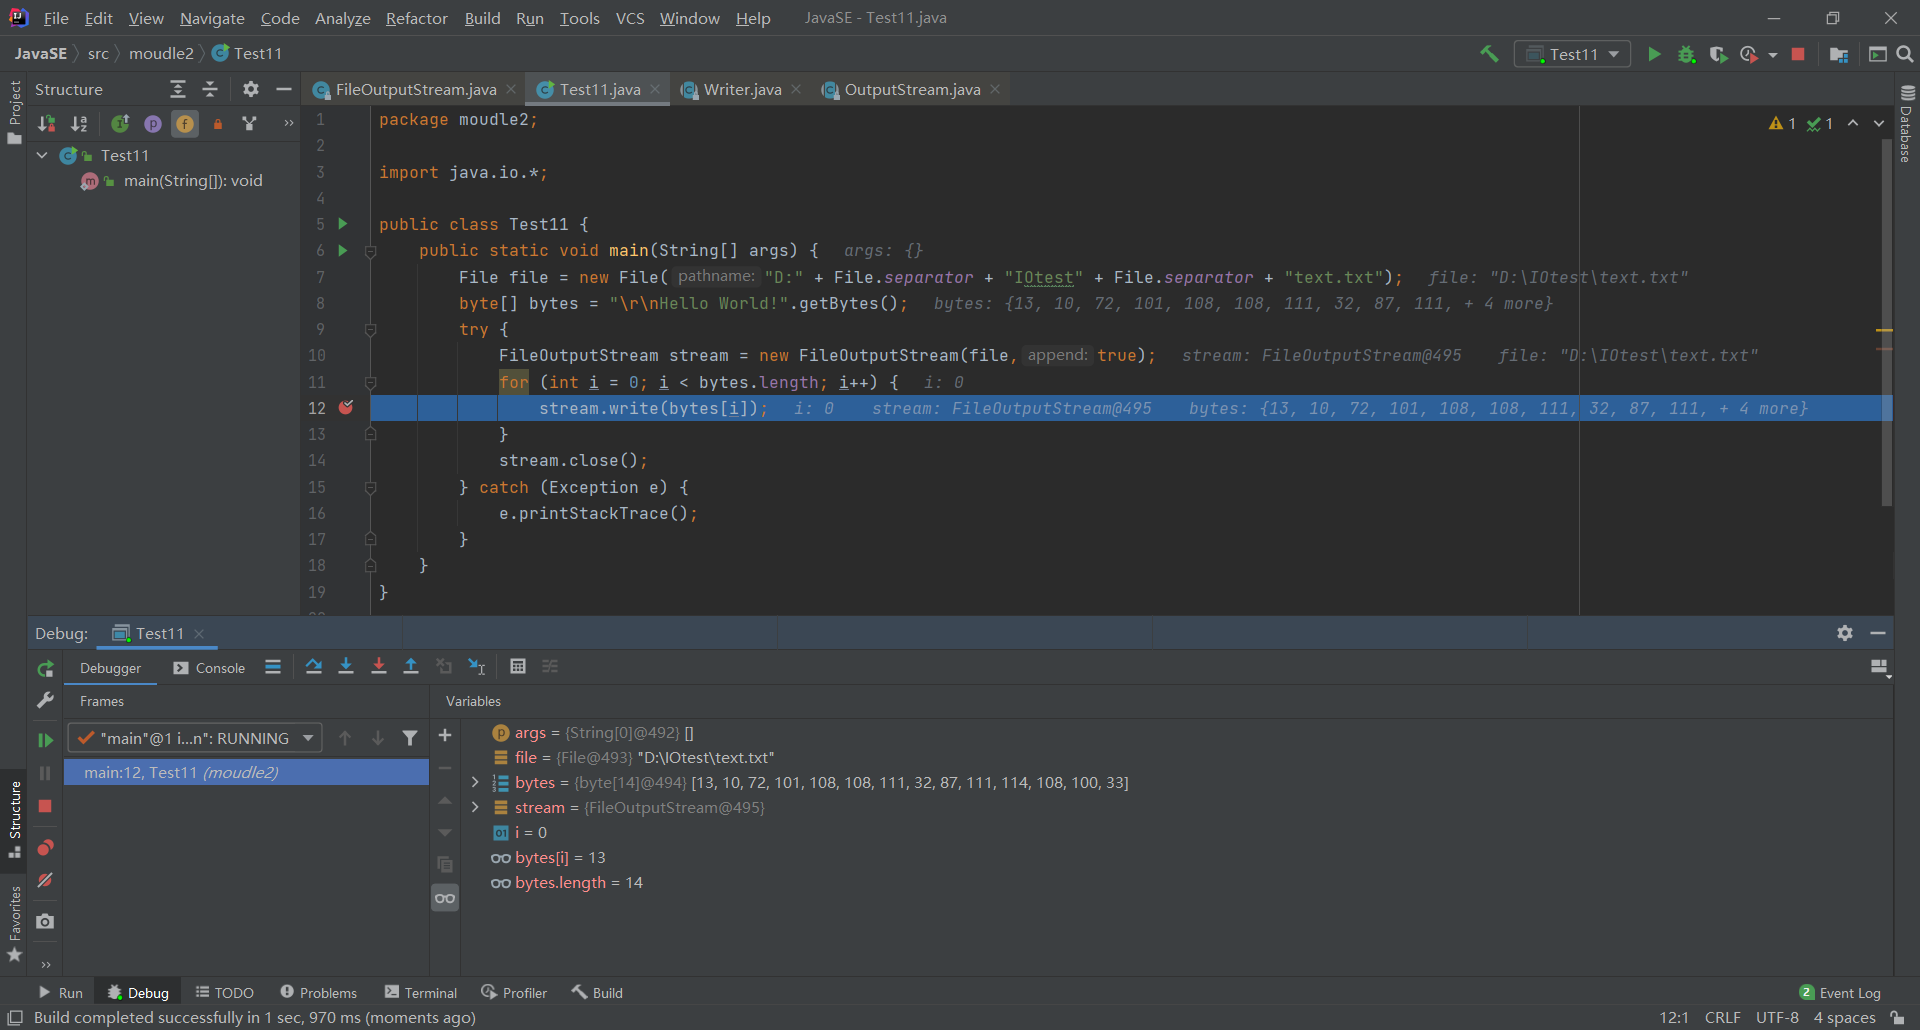1920x1030 pixels.
Task: Click Step Into in debugger toolbar
Action: coord(346,667)
